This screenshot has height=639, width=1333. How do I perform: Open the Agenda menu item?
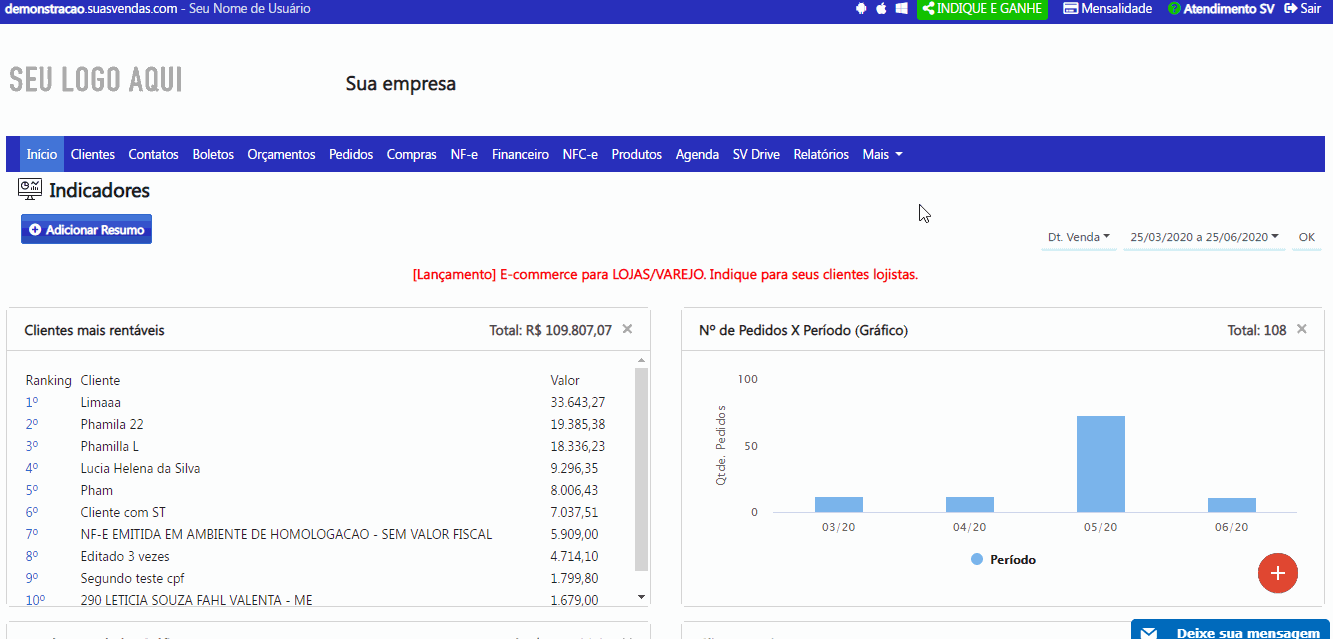coord(697,154)
